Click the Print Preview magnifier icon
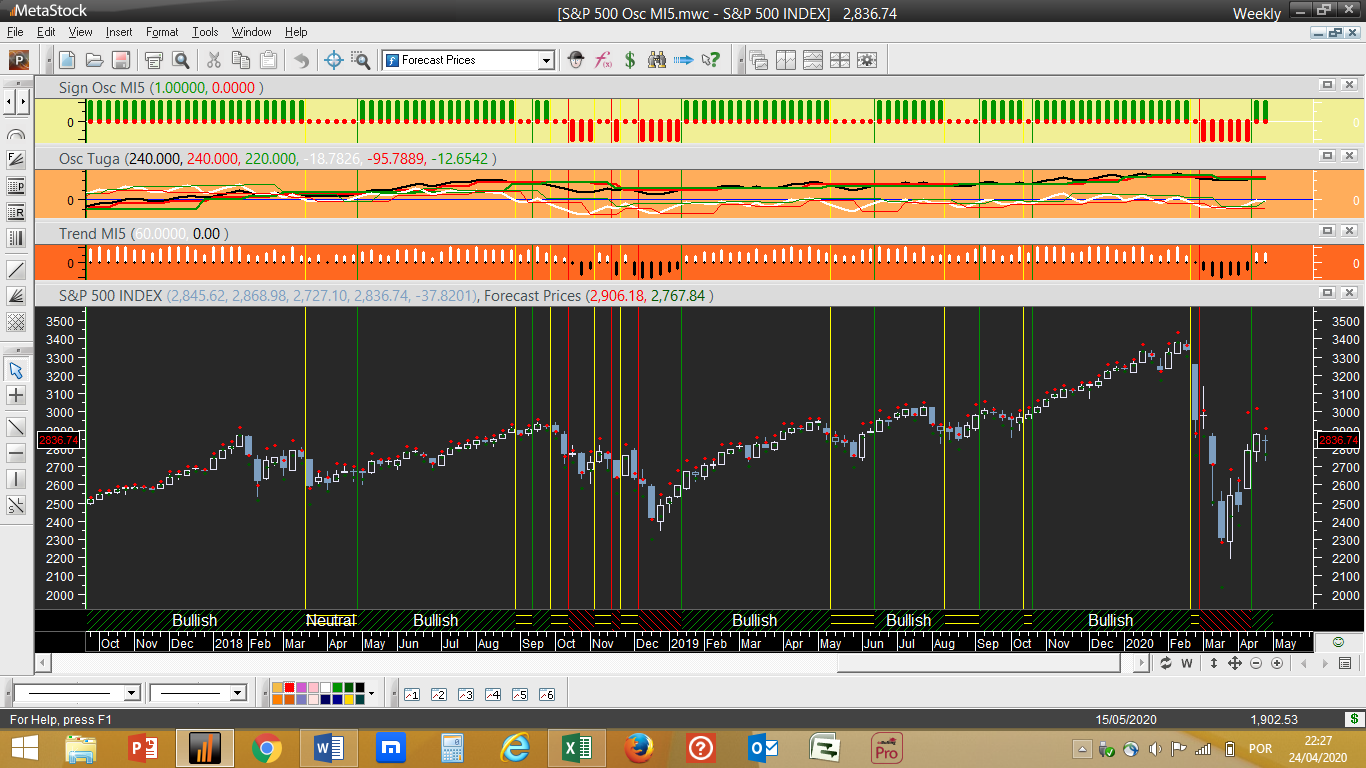The height and width of the screenshot is (768, 1366). (180, 60)
